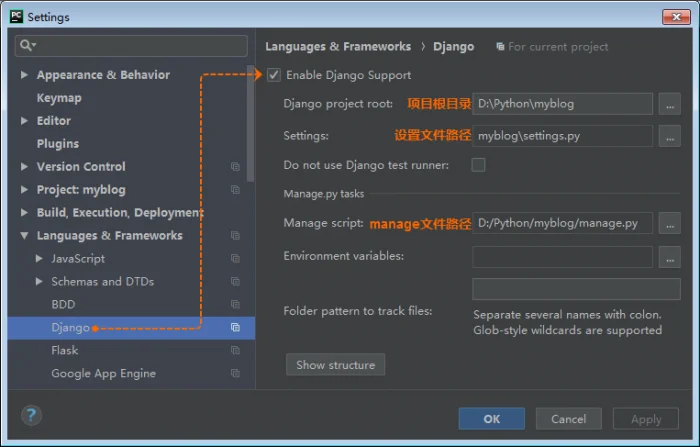
Task: Click the Editor label
Action: tap(54, 121)
